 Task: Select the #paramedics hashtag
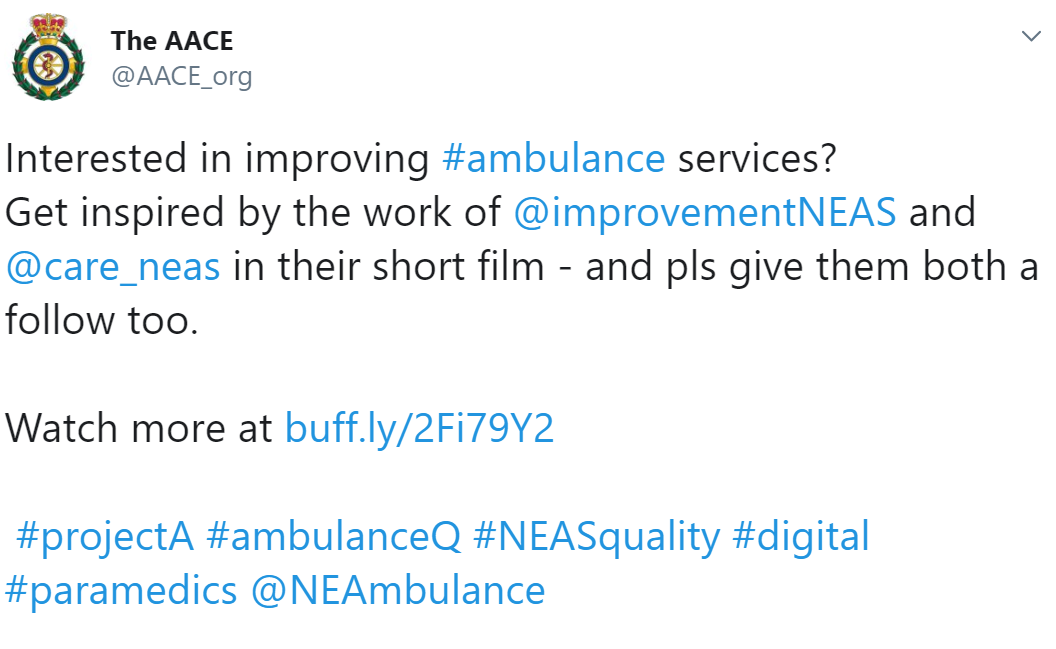(x=121, y=591)
